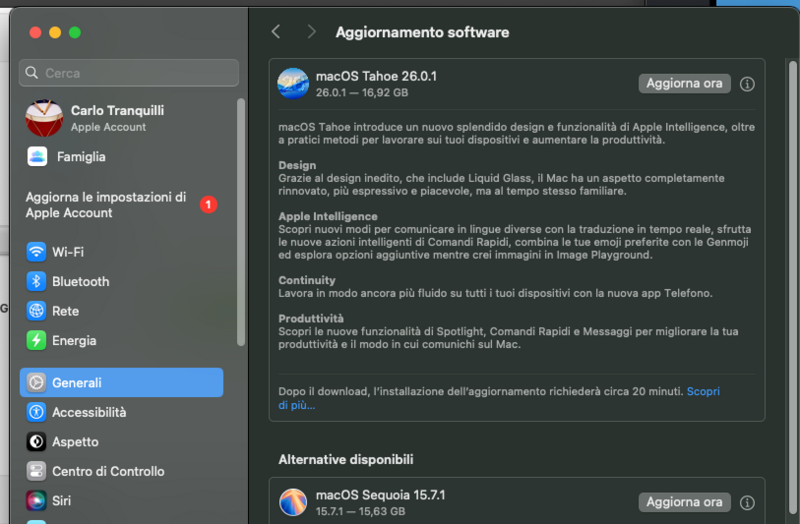Click the 26.0.1 — 16,92 GB text

pos(362,92)
